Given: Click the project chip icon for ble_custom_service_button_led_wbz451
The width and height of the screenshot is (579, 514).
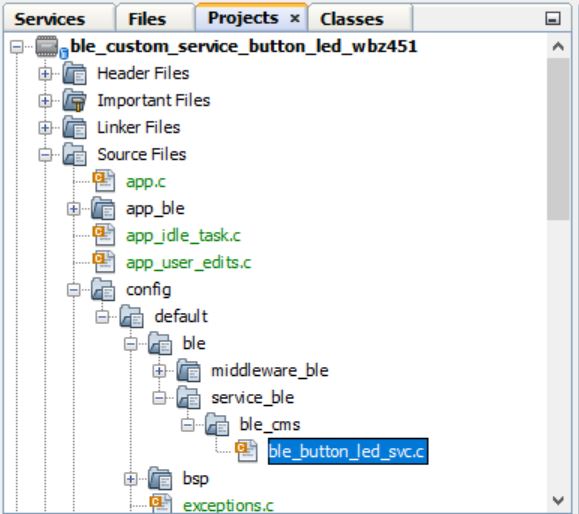Looking at the screenshot, I should (48, 47).
